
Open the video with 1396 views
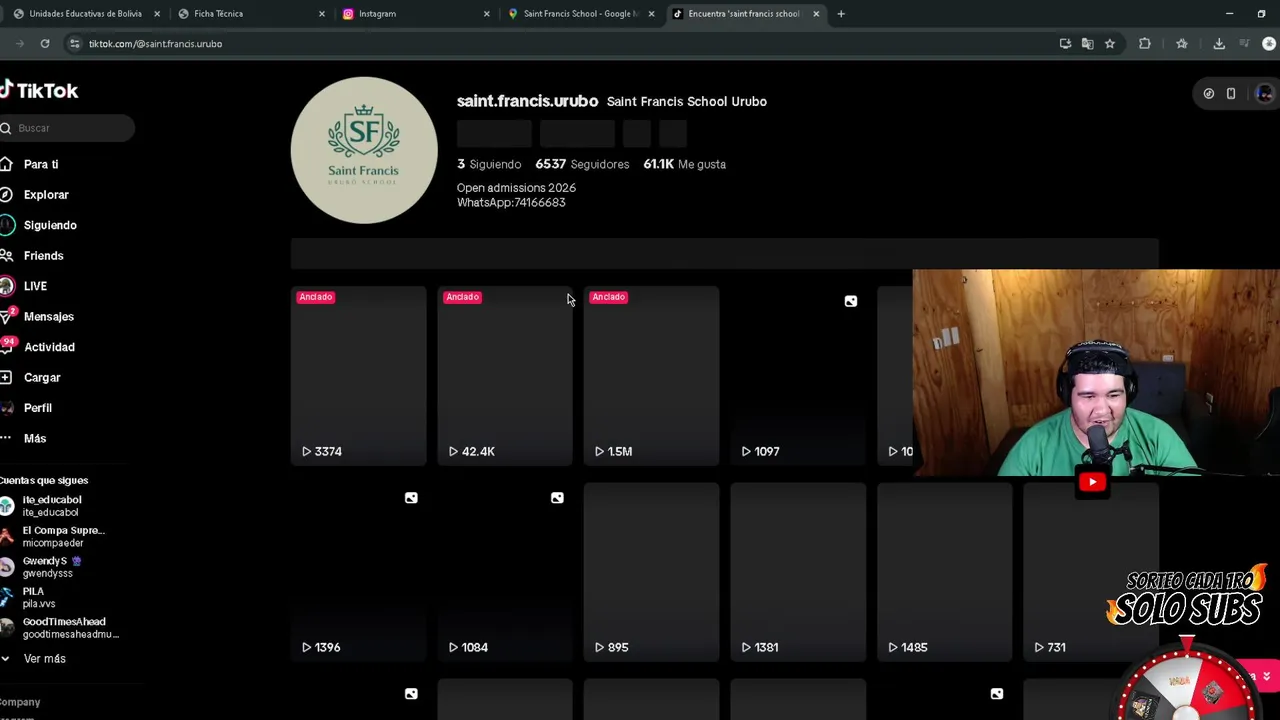pyautogui.click(x=358, y=572)
